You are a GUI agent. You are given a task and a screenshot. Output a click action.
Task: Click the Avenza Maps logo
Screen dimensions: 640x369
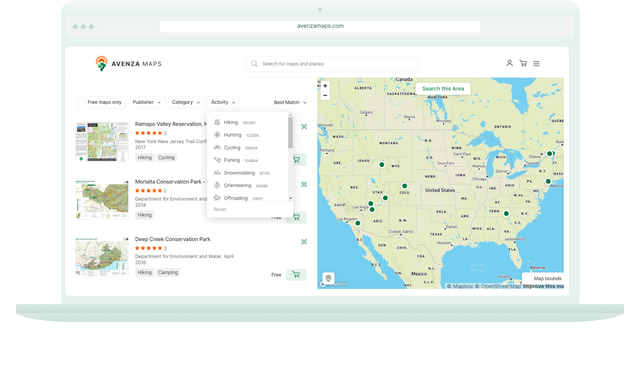point(129,64)
